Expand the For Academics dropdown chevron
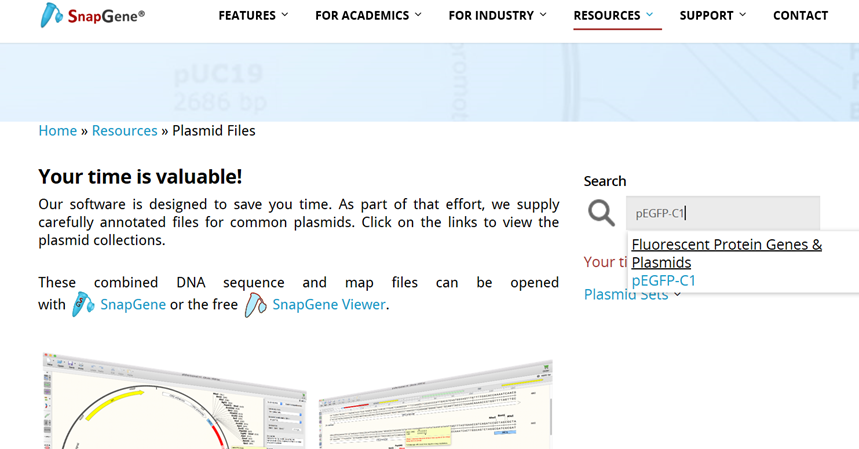Screen dimensions: 859x449 [x=419, y=15]
